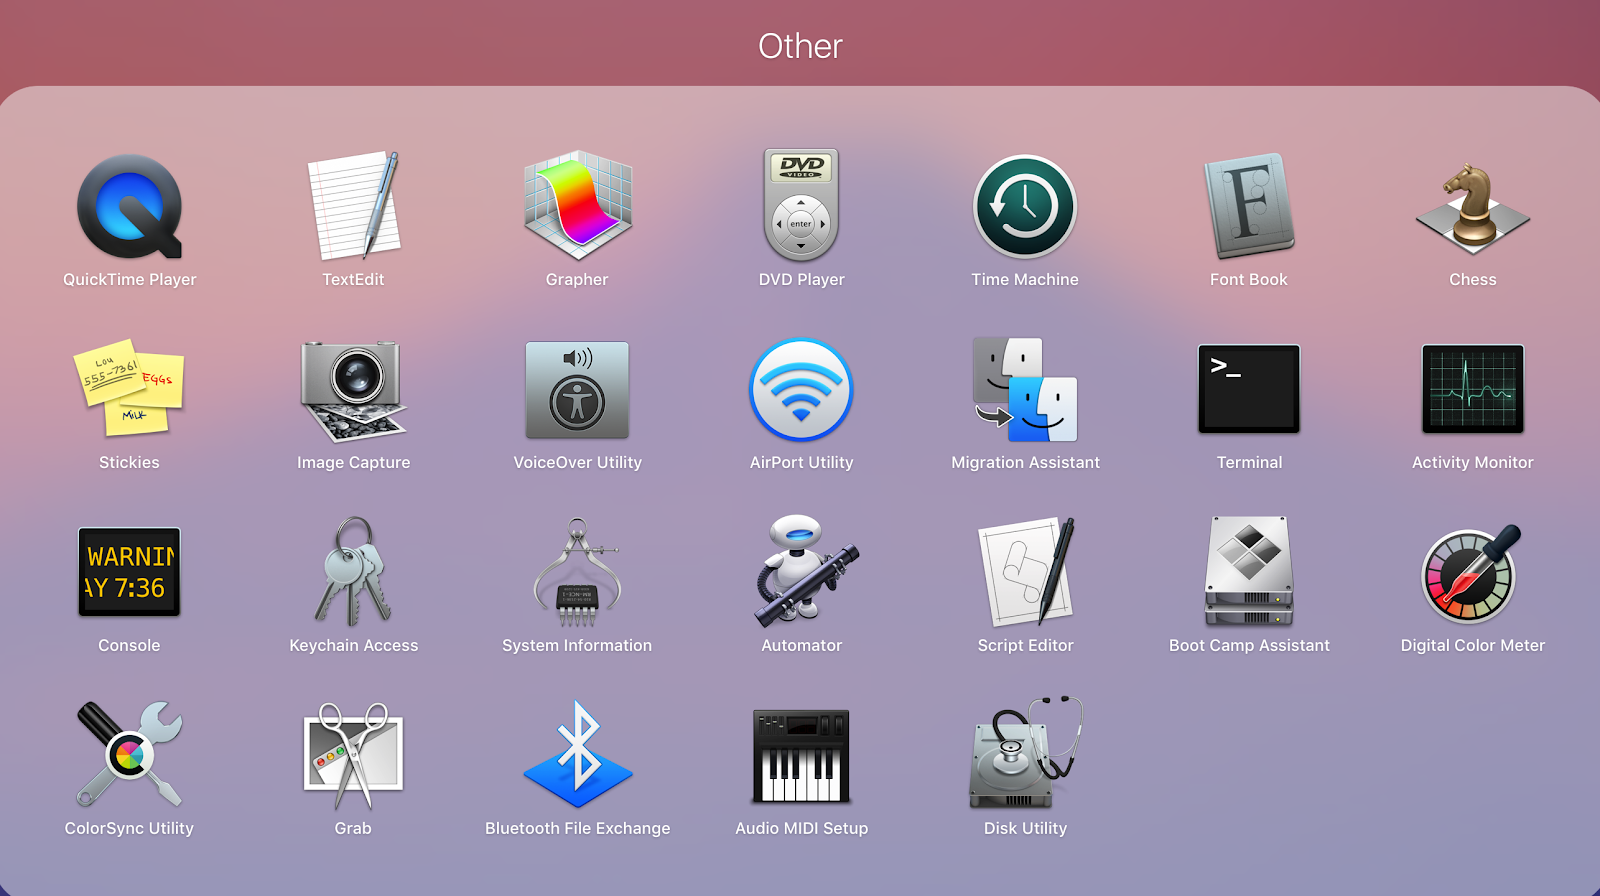Click the "Other" folder title

pyautogui.click(x=800, y=46)
